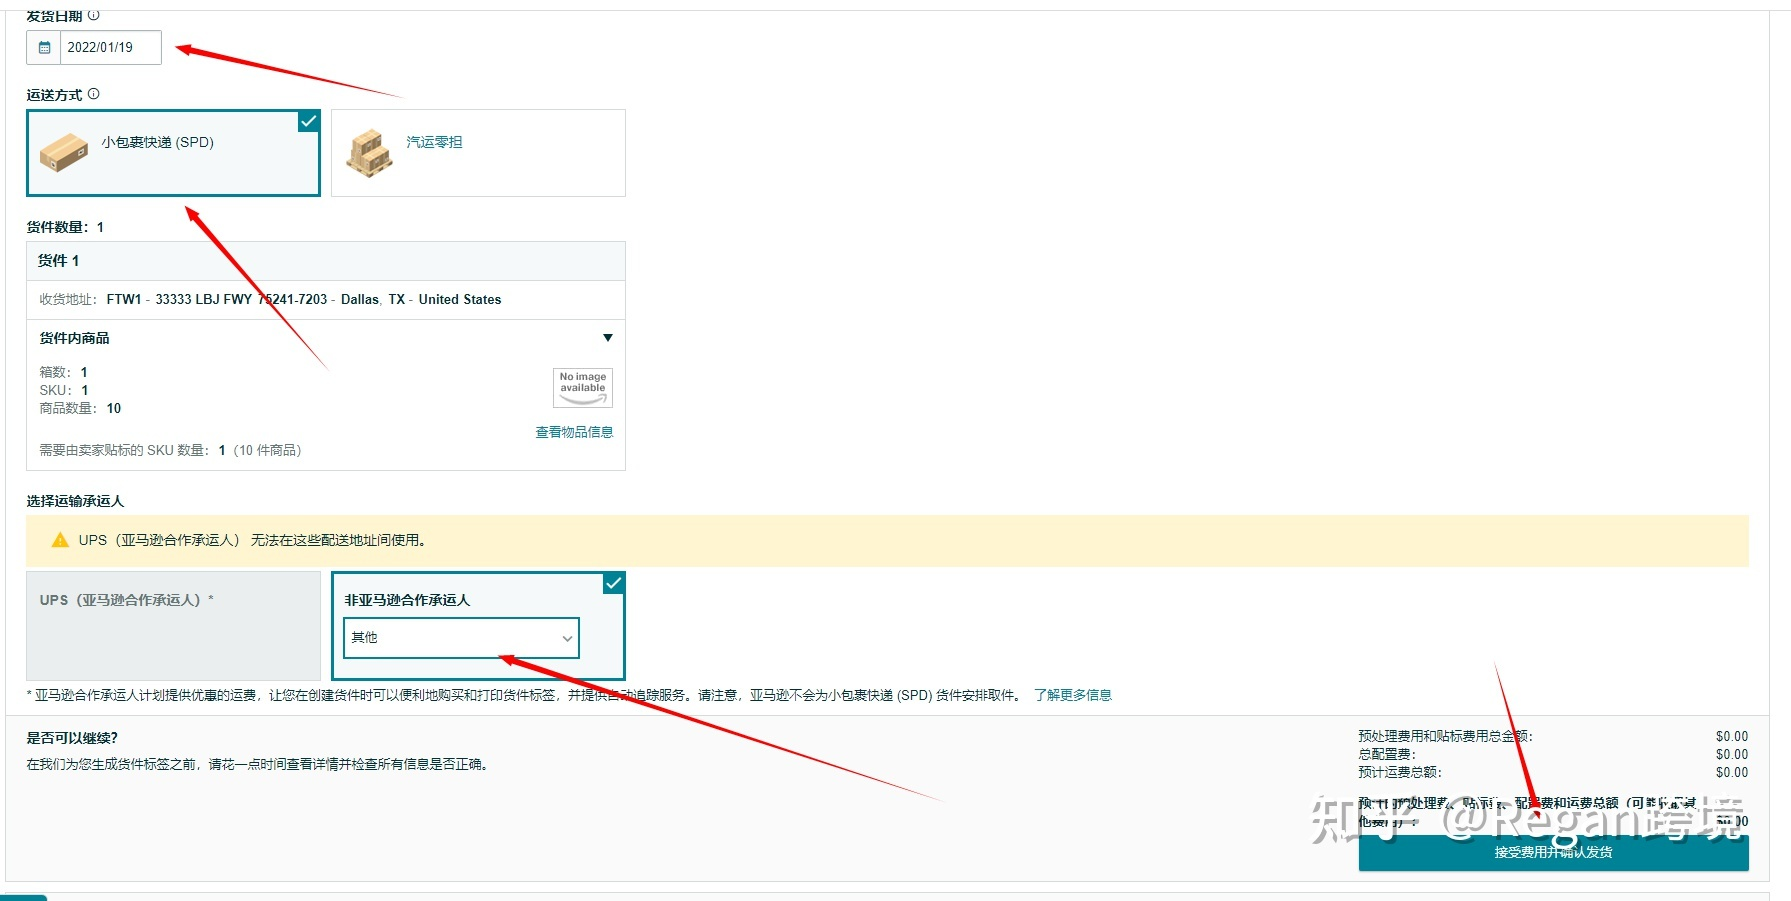
Task: Open the 查看物品信息 link
Action: coord(574,432)
